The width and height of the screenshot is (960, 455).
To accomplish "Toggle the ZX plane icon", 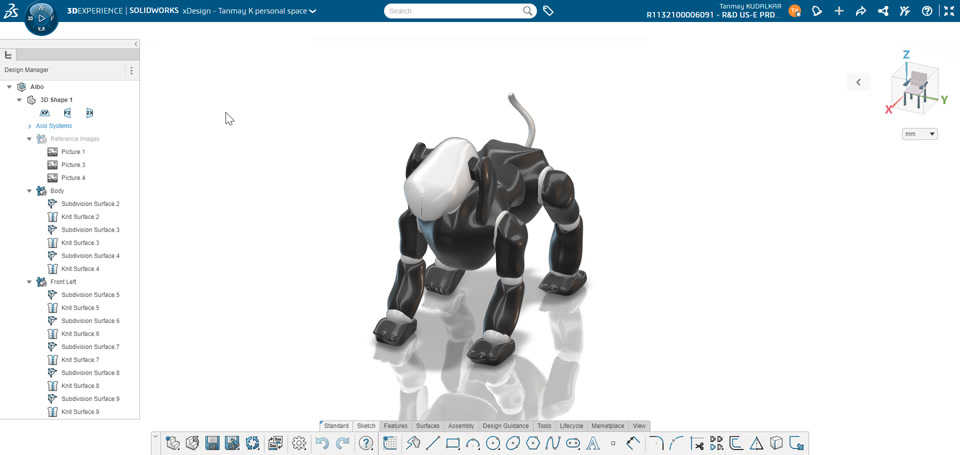I will click(89, 113).
